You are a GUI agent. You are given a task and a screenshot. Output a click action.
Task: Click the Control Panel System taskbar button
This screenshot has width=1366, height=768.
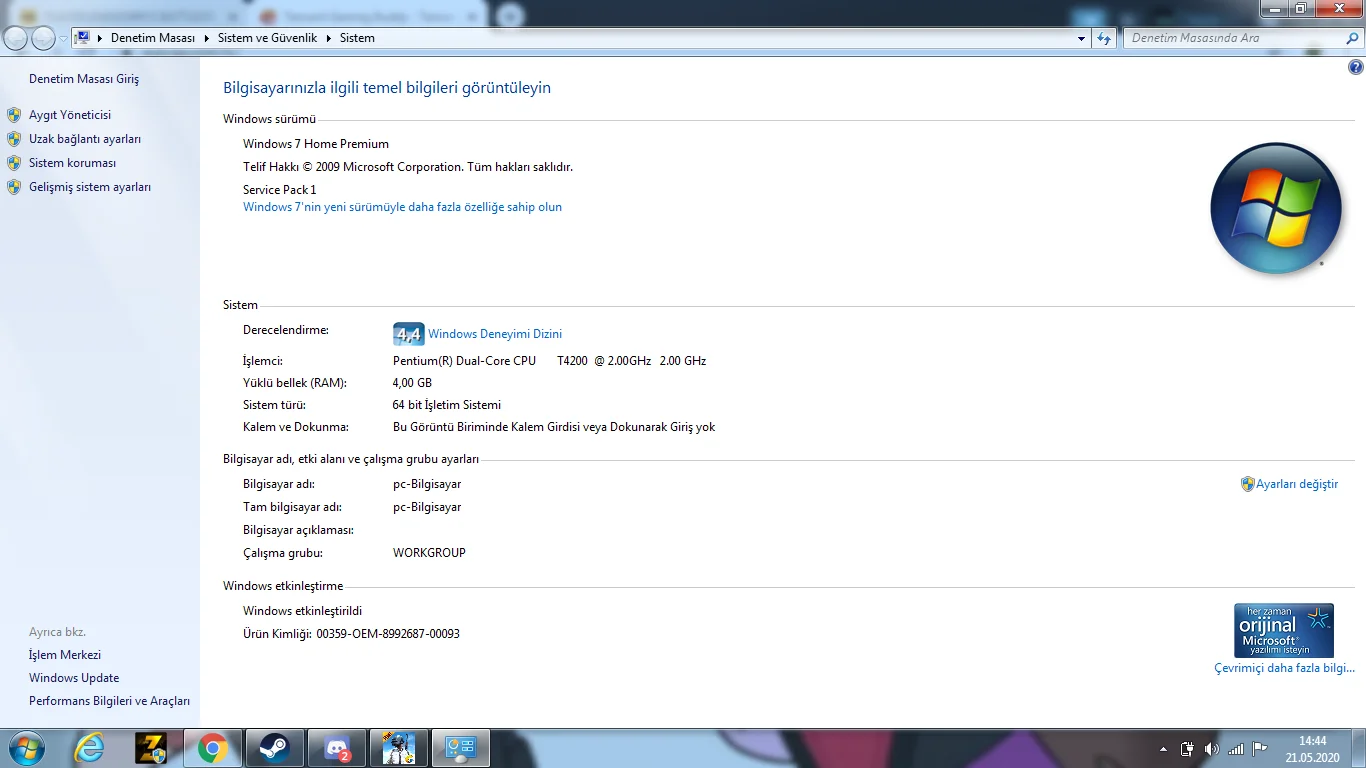click(461, 748)
